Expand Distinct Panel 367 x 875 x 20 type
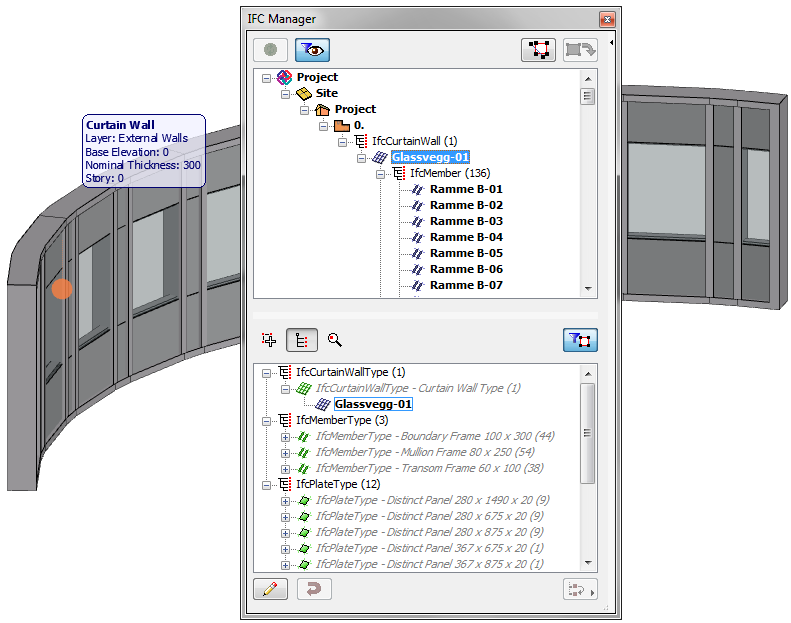Screen dimensions: 791x623 [286, 565]
